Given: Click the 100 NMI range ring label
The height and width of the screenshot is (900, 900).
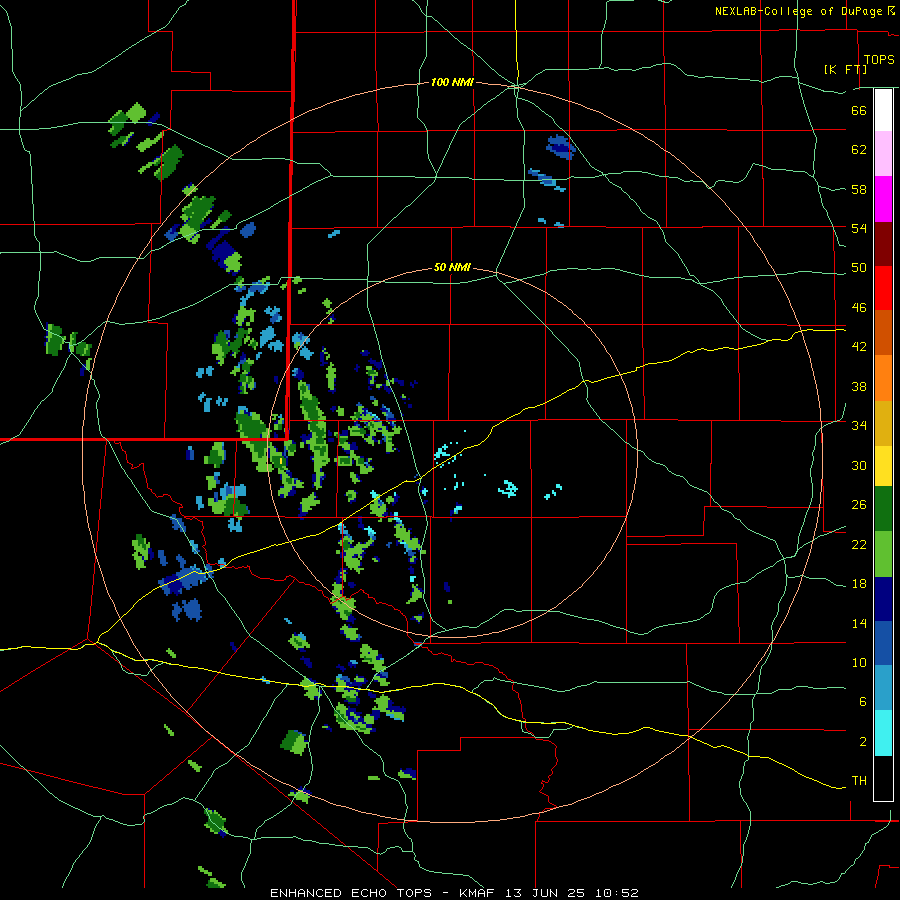Looking at the screenshot, I should coord(452,83).
